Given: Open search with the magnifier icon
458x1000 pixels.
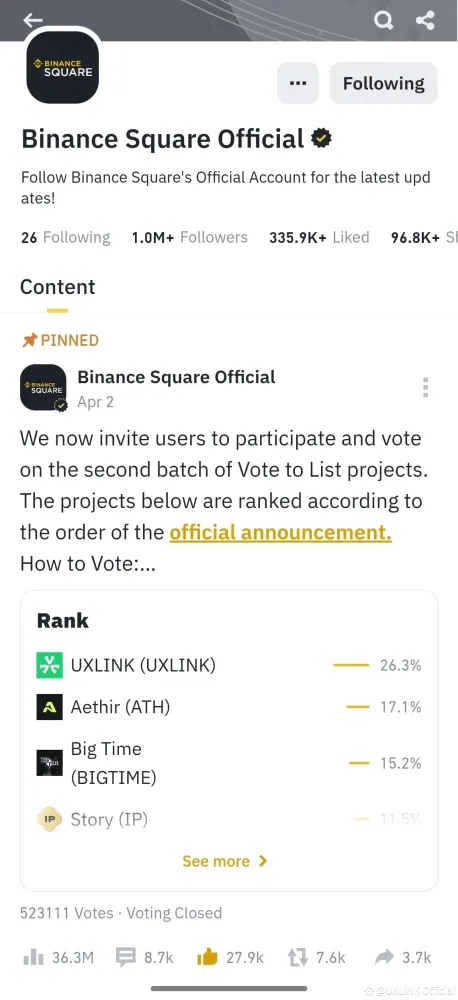Looking at the screenshot, I should click(x=383, y=20).
